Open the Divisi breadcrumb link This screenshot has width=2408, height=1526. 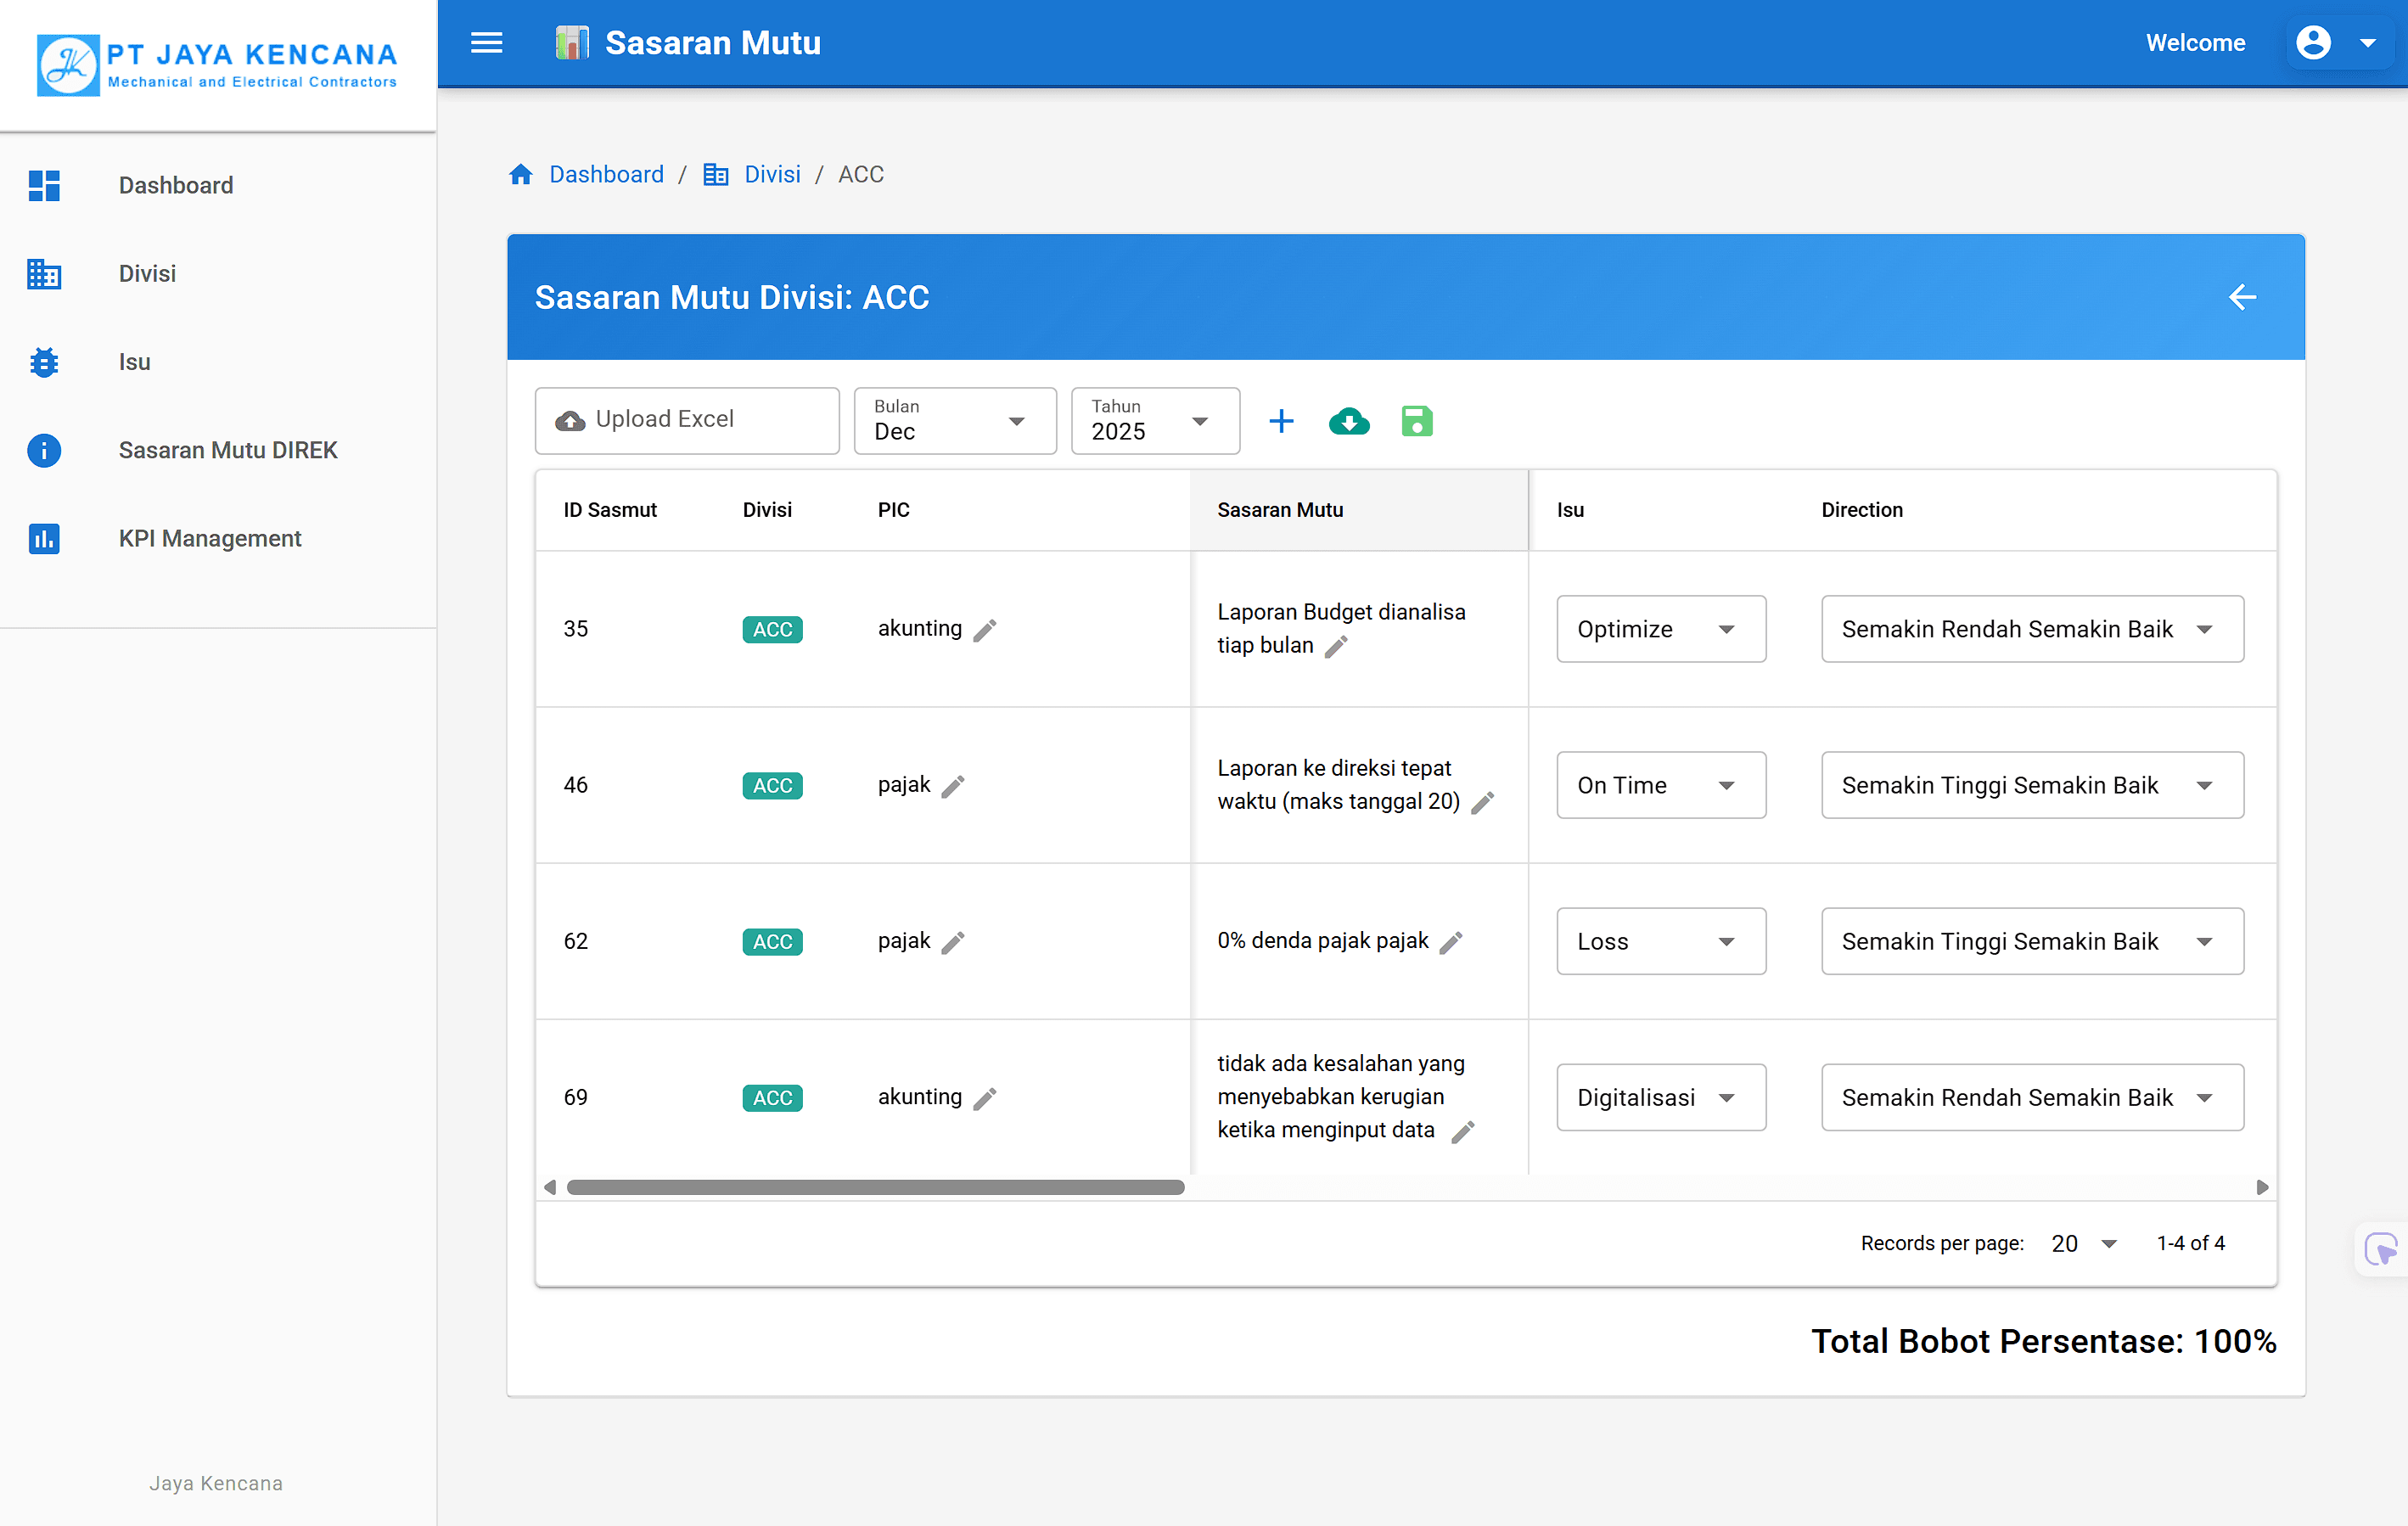tap(772, 173)
